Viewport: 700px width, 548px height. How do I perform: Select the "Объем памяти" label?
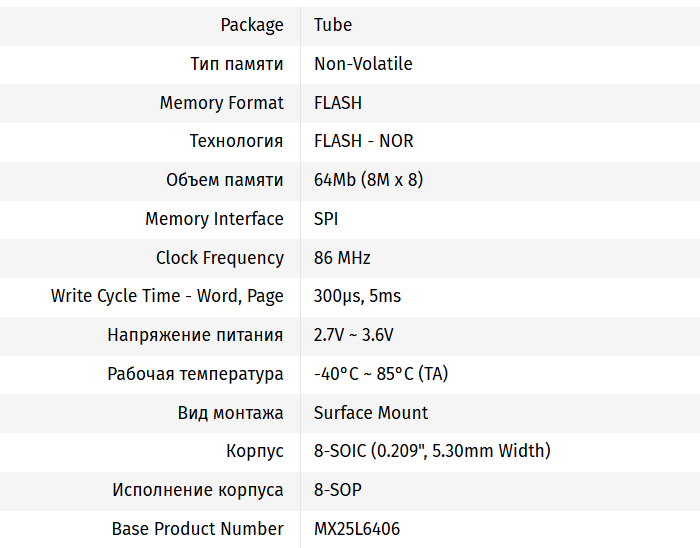pos(224,180)
